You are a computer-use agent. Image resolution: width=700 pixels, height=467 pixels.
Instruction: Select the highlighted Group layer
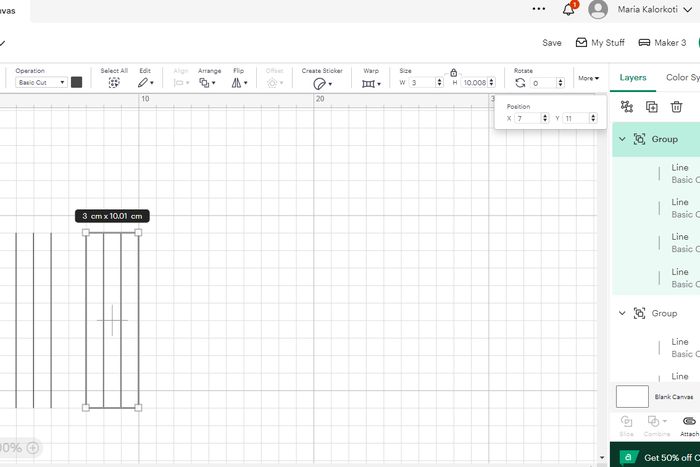click(656, 139)
